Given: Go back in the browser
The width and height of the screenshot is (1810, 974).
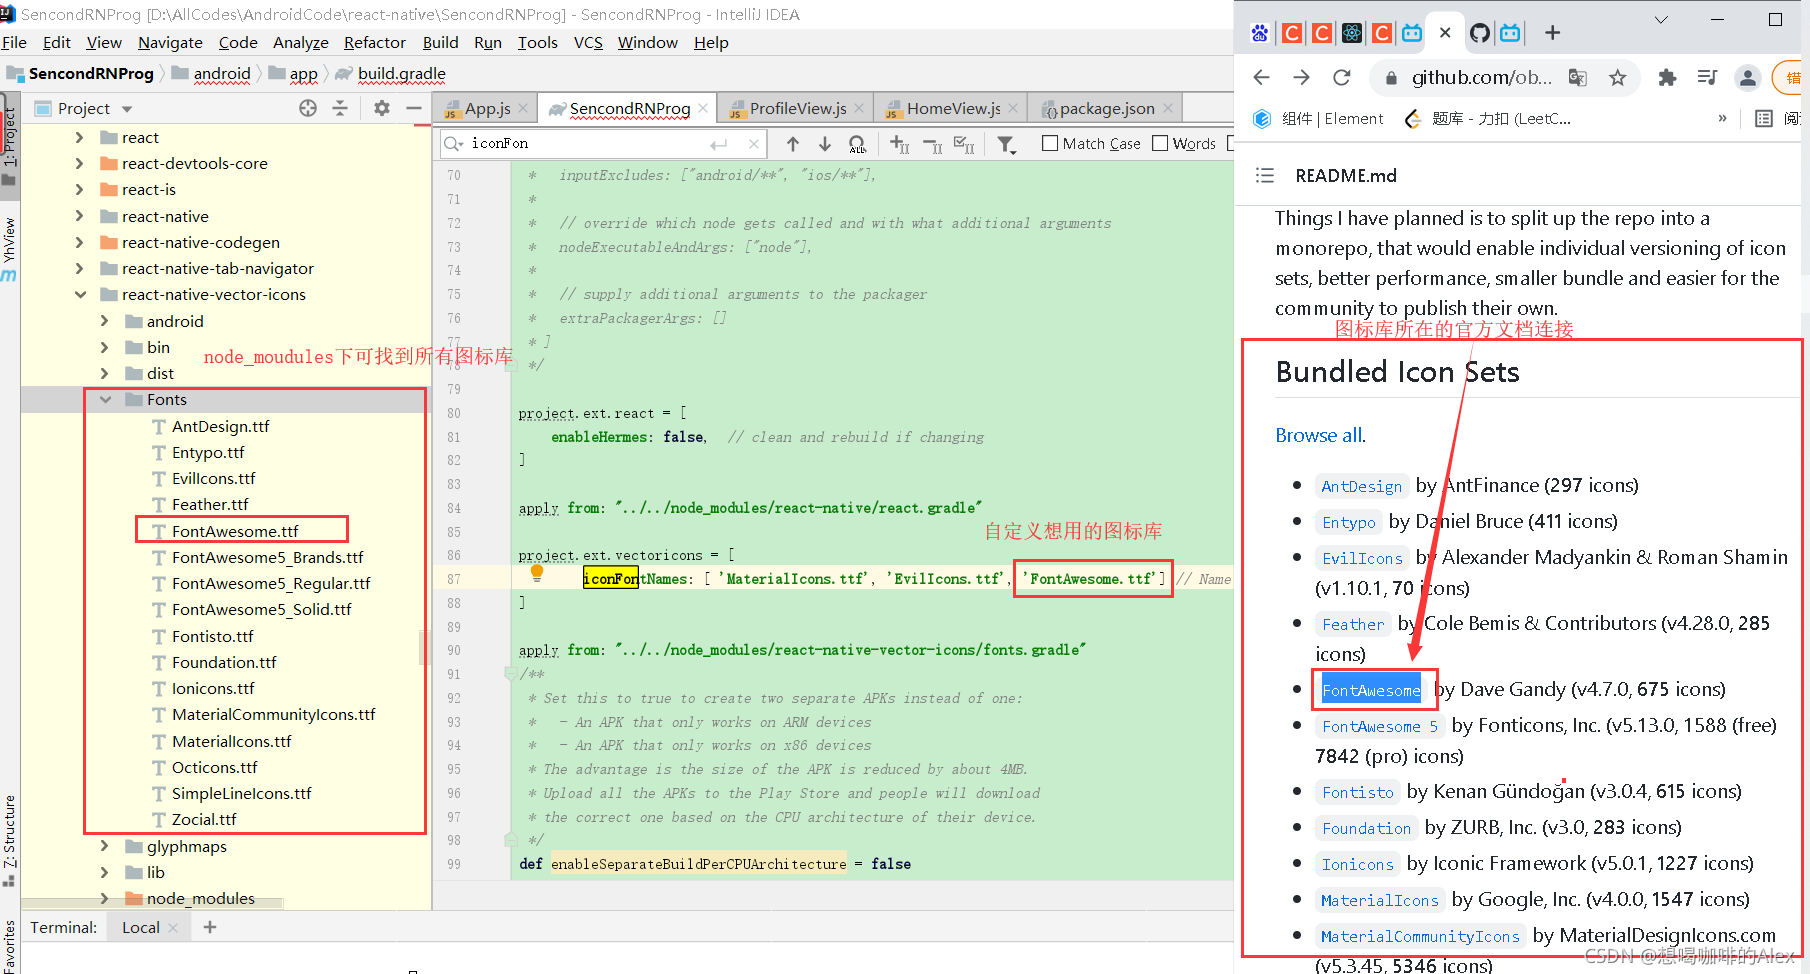Looking at the screenshot, I should coord(1262,77).
